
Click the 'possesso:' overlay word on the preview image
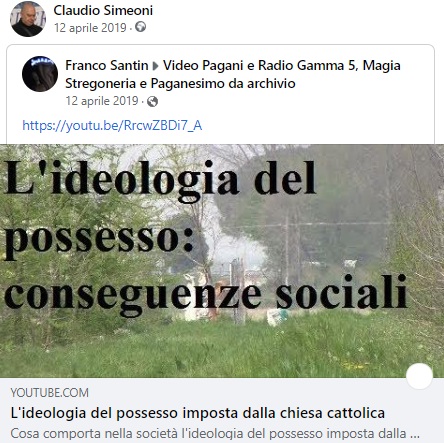(99, 240)
